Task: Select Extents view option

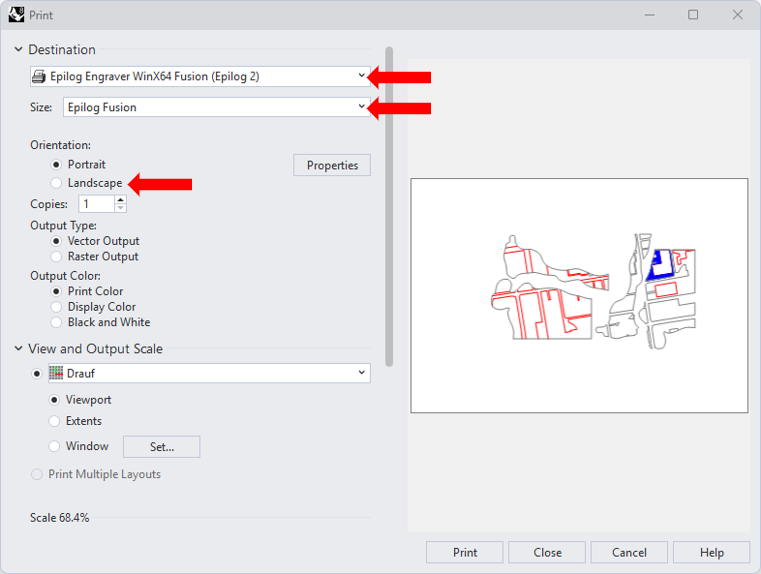Action: (x=55, y=421)
